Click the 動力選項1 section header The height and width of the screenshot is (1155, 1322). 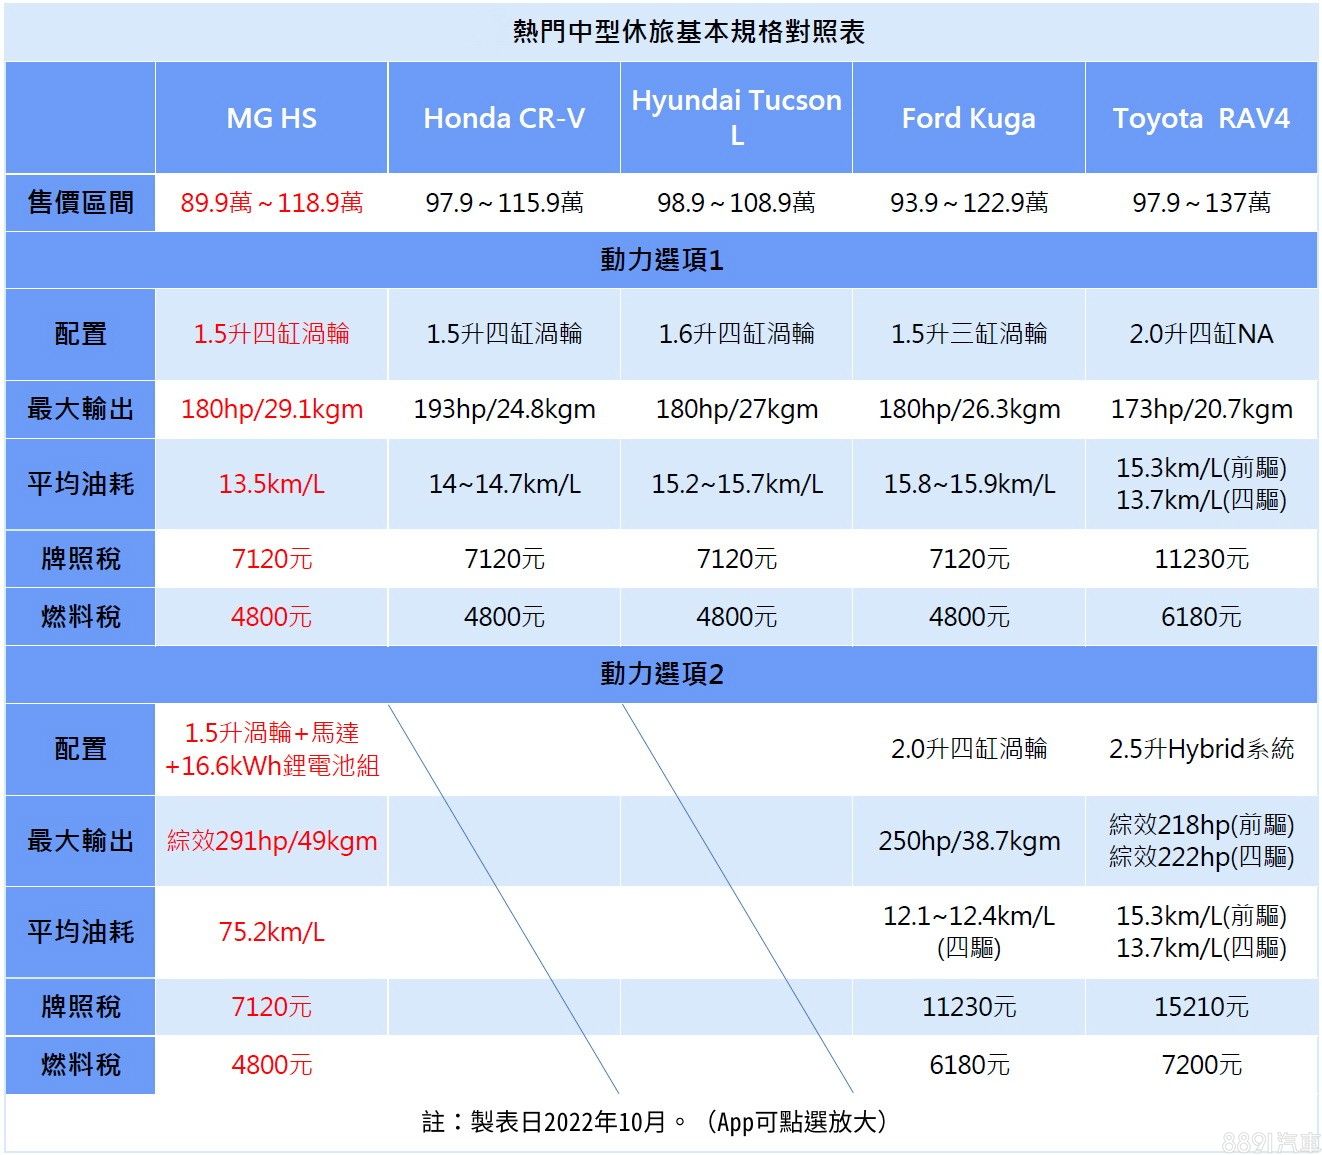coord(661,260)
